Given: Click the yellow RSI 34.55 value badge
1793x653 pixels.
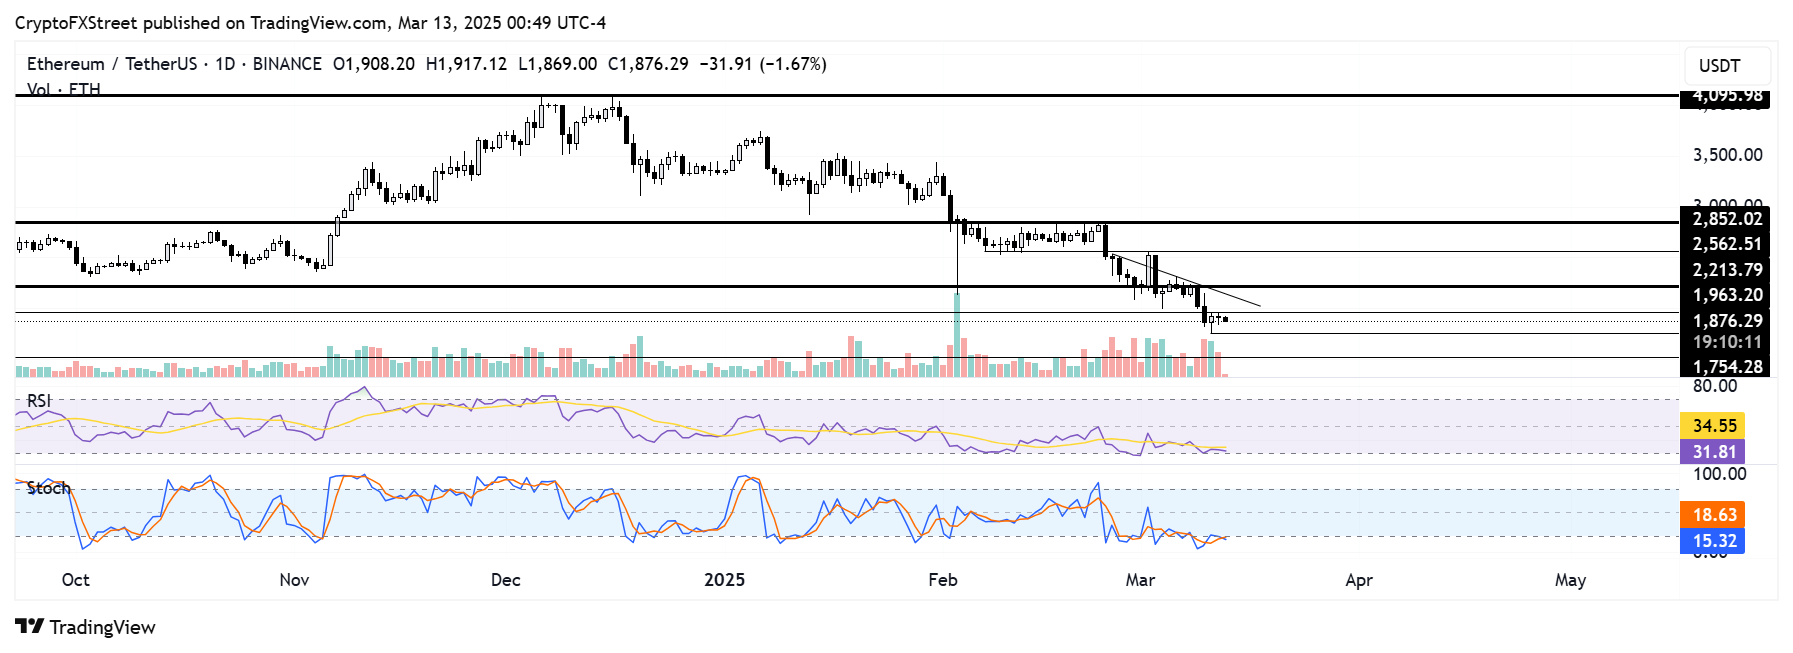Looking at the screenshot, I should [1713, 426].
